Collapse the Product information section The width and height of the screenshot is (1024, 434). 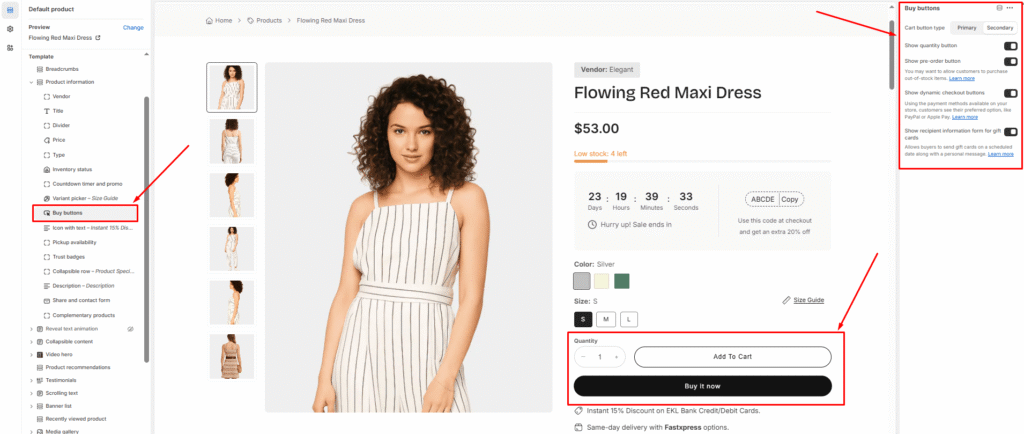tap(30, 82)
